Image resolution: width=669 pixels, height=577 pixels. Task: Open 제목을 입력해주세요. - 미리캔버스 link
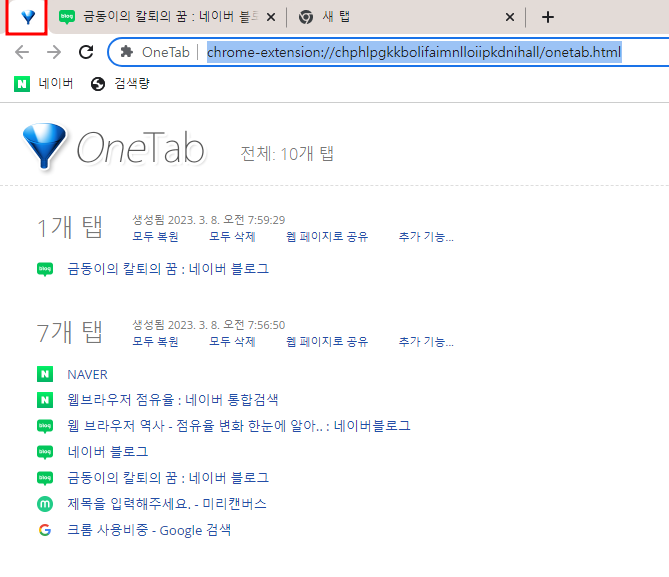click(167, 504)
